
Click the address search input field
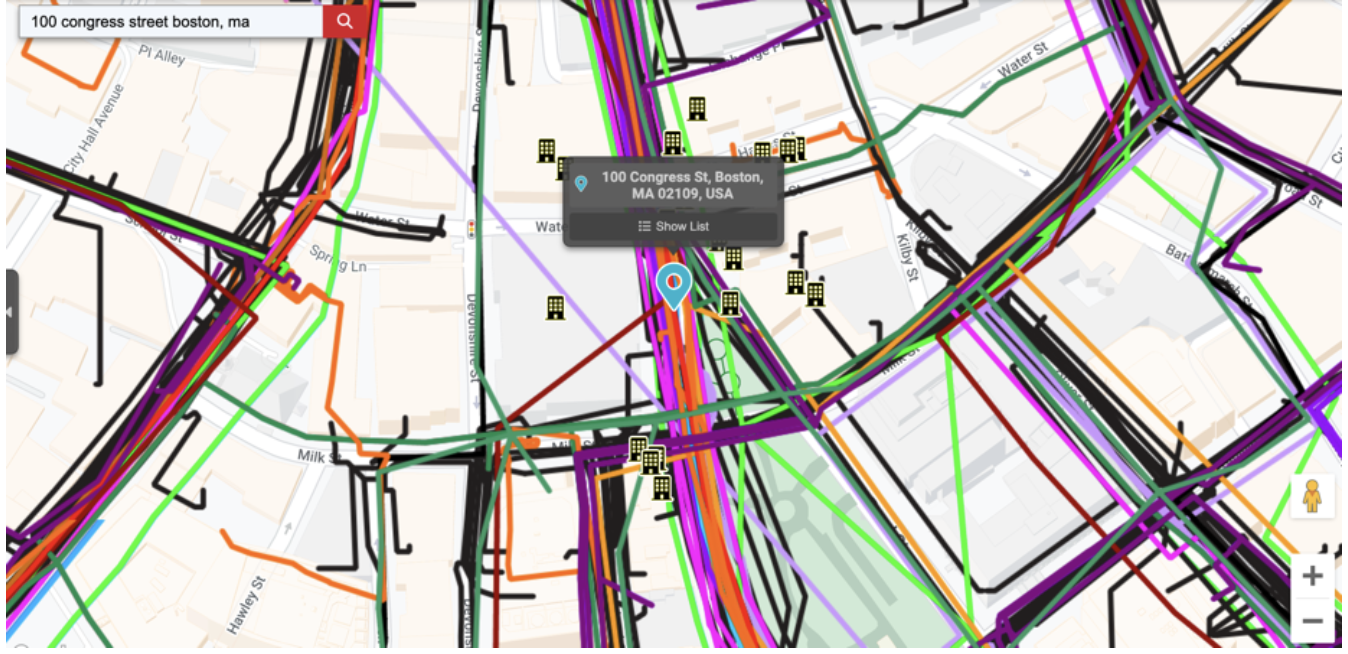[170, 21]
